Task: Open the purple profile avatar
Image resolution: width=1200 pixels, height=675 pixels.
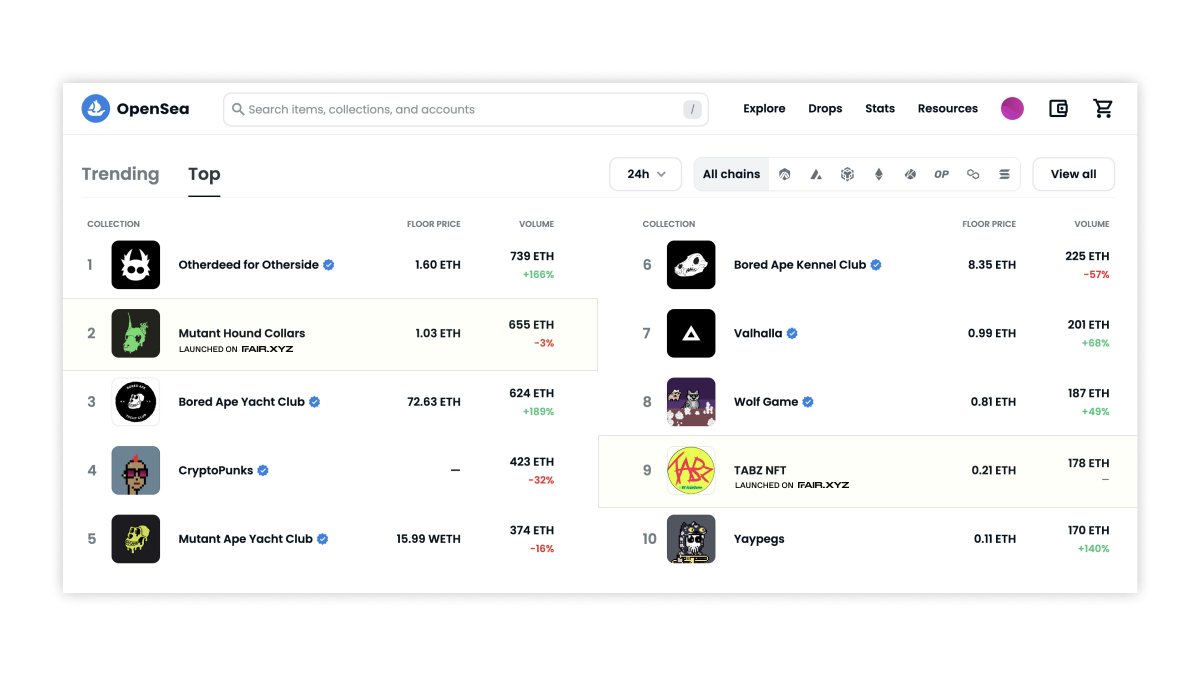Action: [1012, 109]
